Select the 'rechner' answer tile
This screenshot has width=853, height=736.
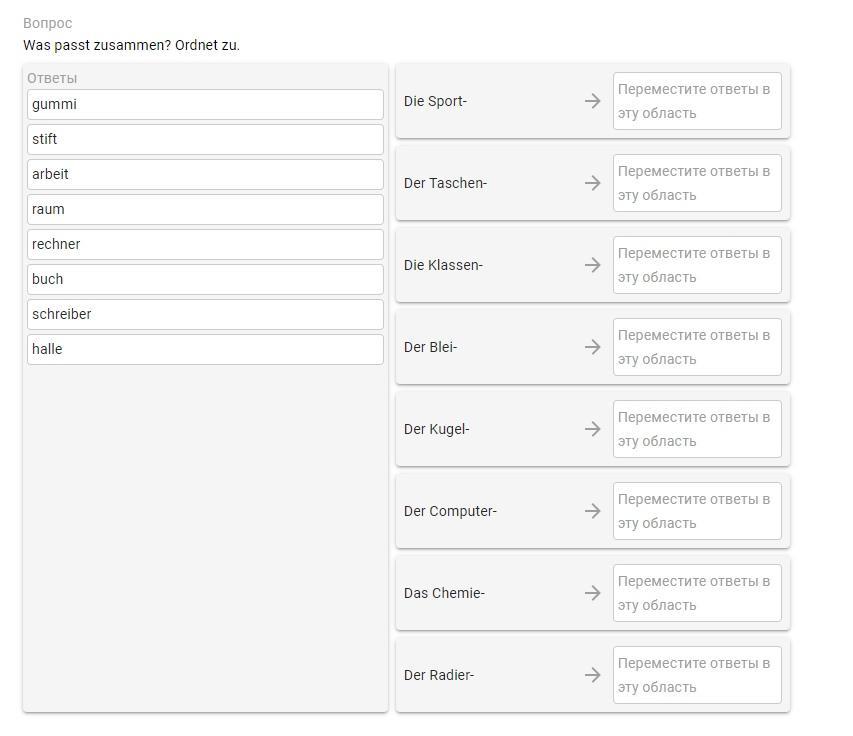tap(205, 244)
